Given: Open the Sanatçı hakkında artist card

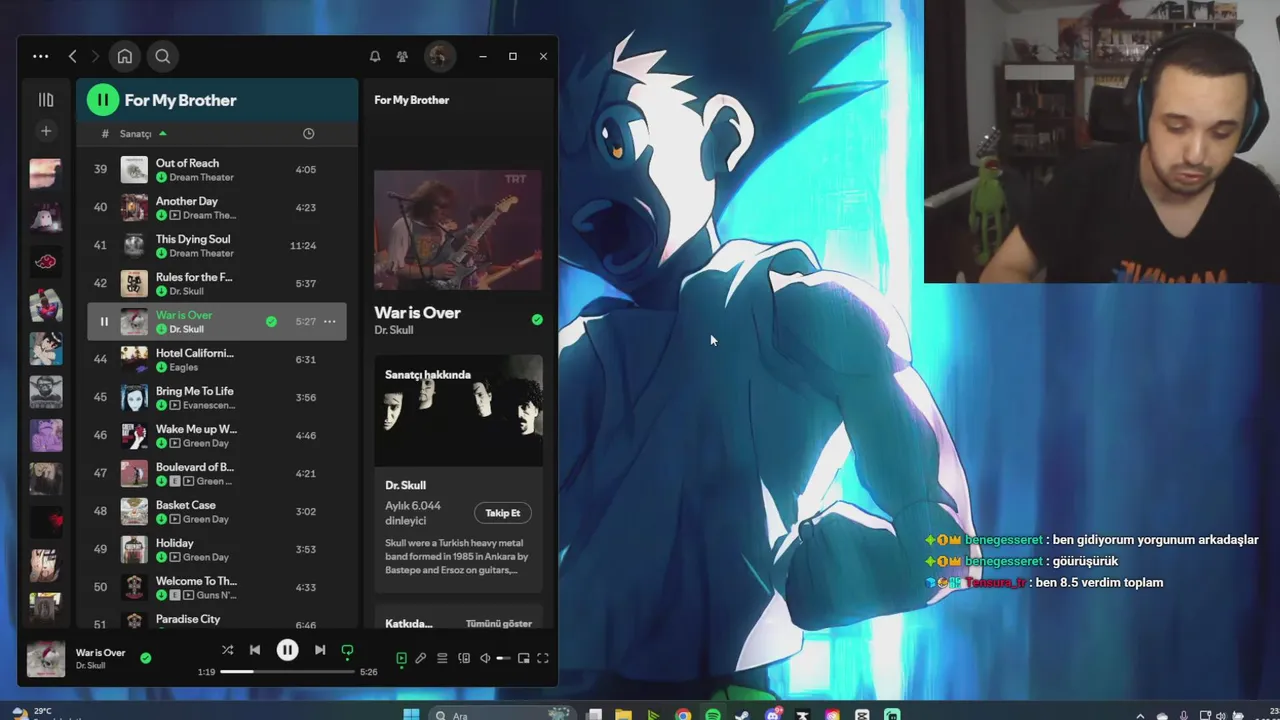Looking at the screenshot, I should [x=459, y=473].
